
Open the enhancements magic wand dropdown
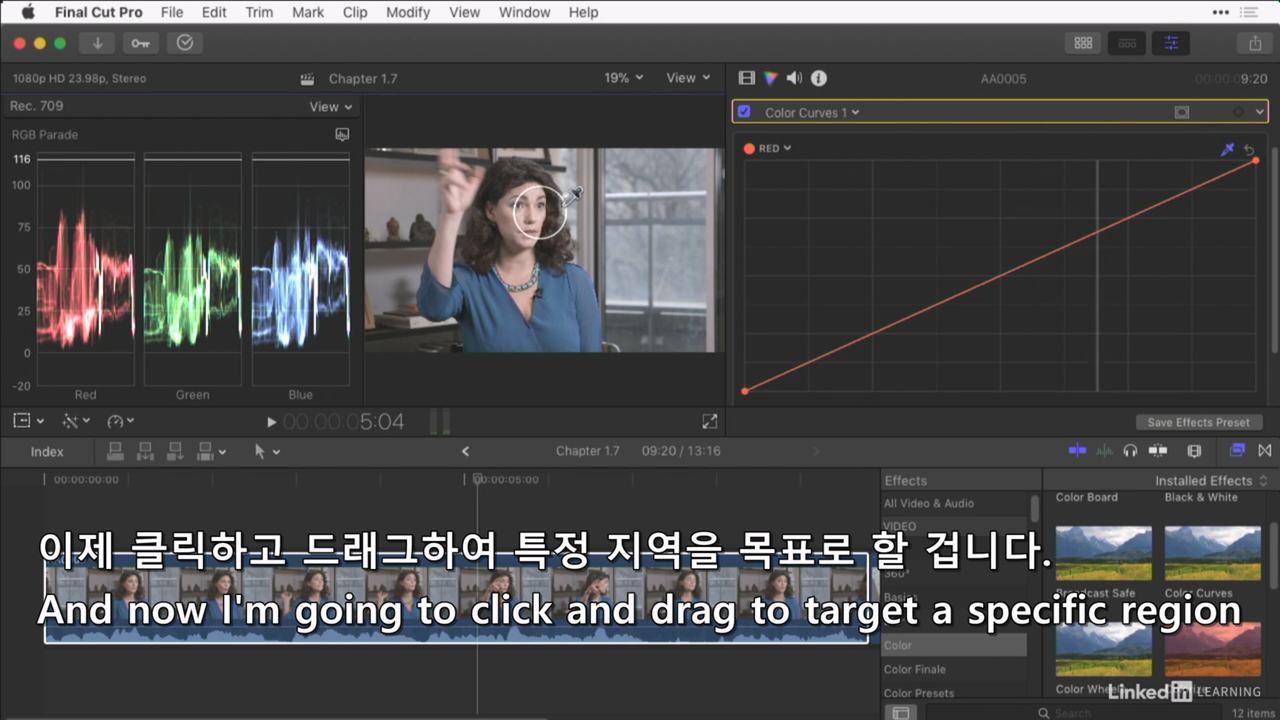(76, 422)
